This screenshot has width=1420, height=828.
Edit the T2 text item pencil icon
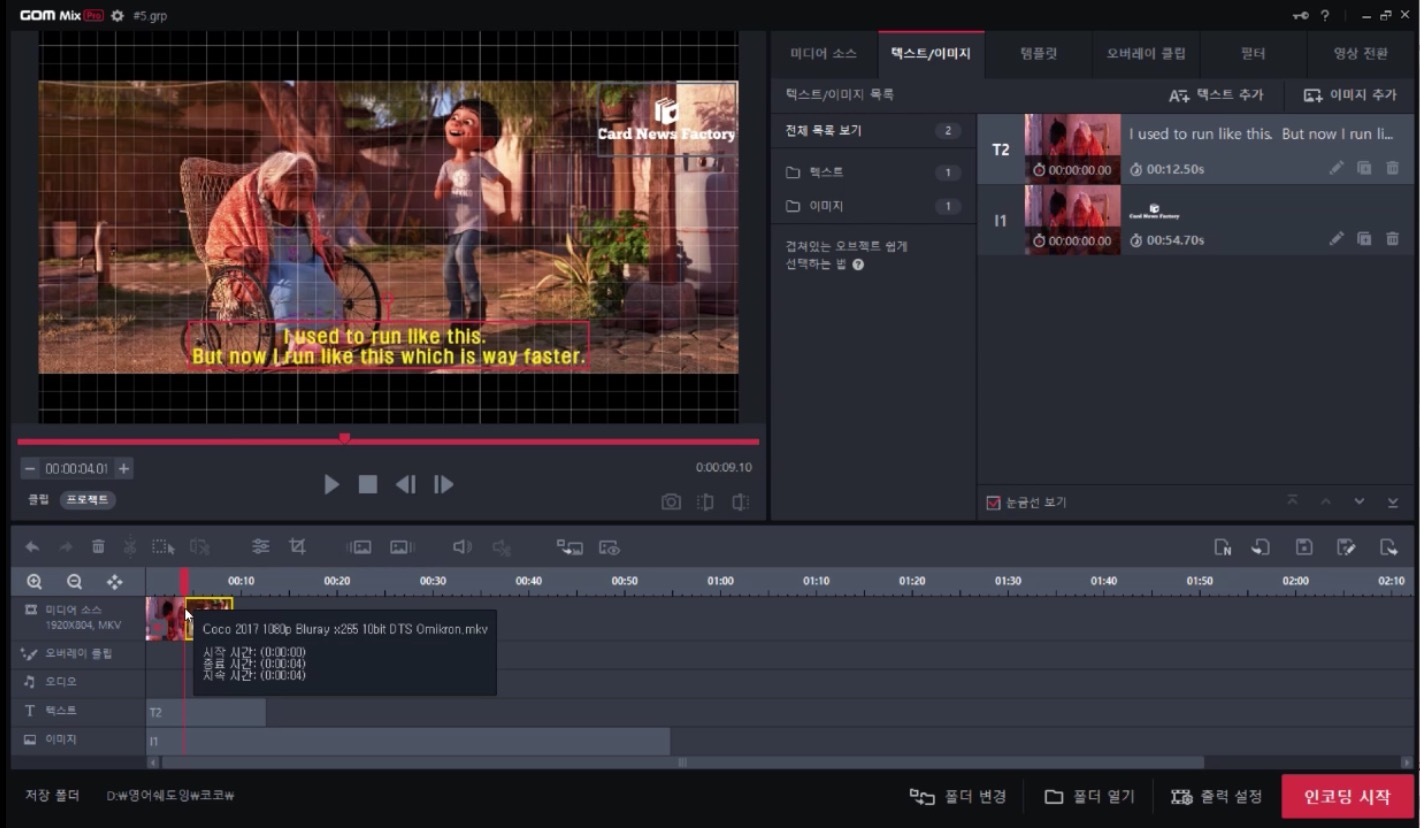pyautogui.click(x=1336, y=168)
